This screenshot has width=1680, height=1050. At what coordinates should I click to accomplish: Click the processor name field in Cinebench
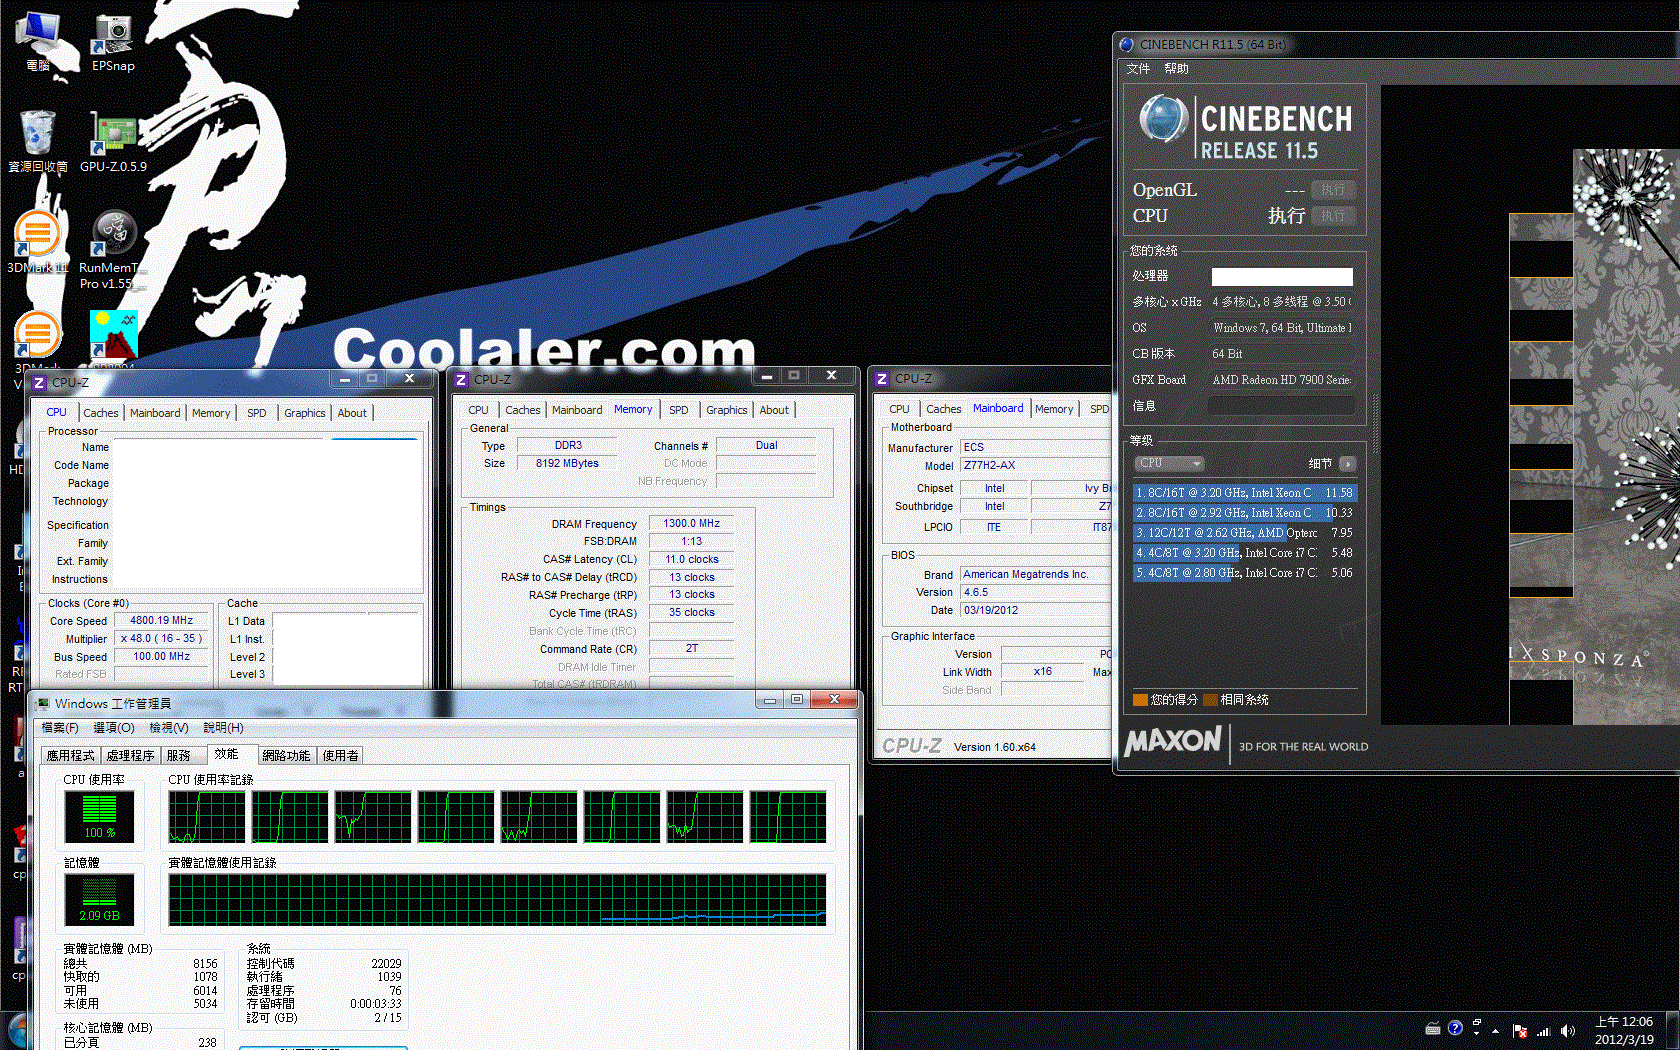pyautogui.click(x=1282, y=277)
